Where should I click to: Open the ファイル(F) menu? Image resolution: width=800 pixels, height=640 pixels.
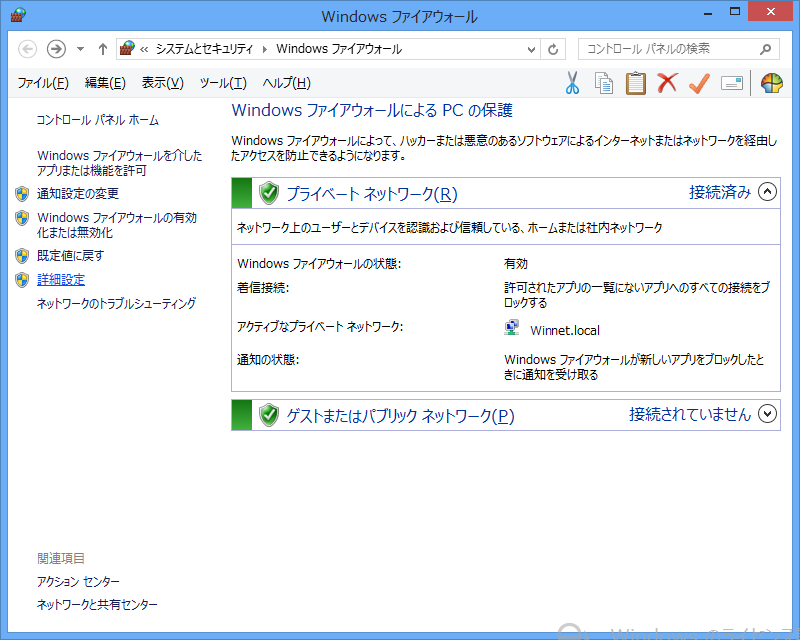(x=43, y=83)
